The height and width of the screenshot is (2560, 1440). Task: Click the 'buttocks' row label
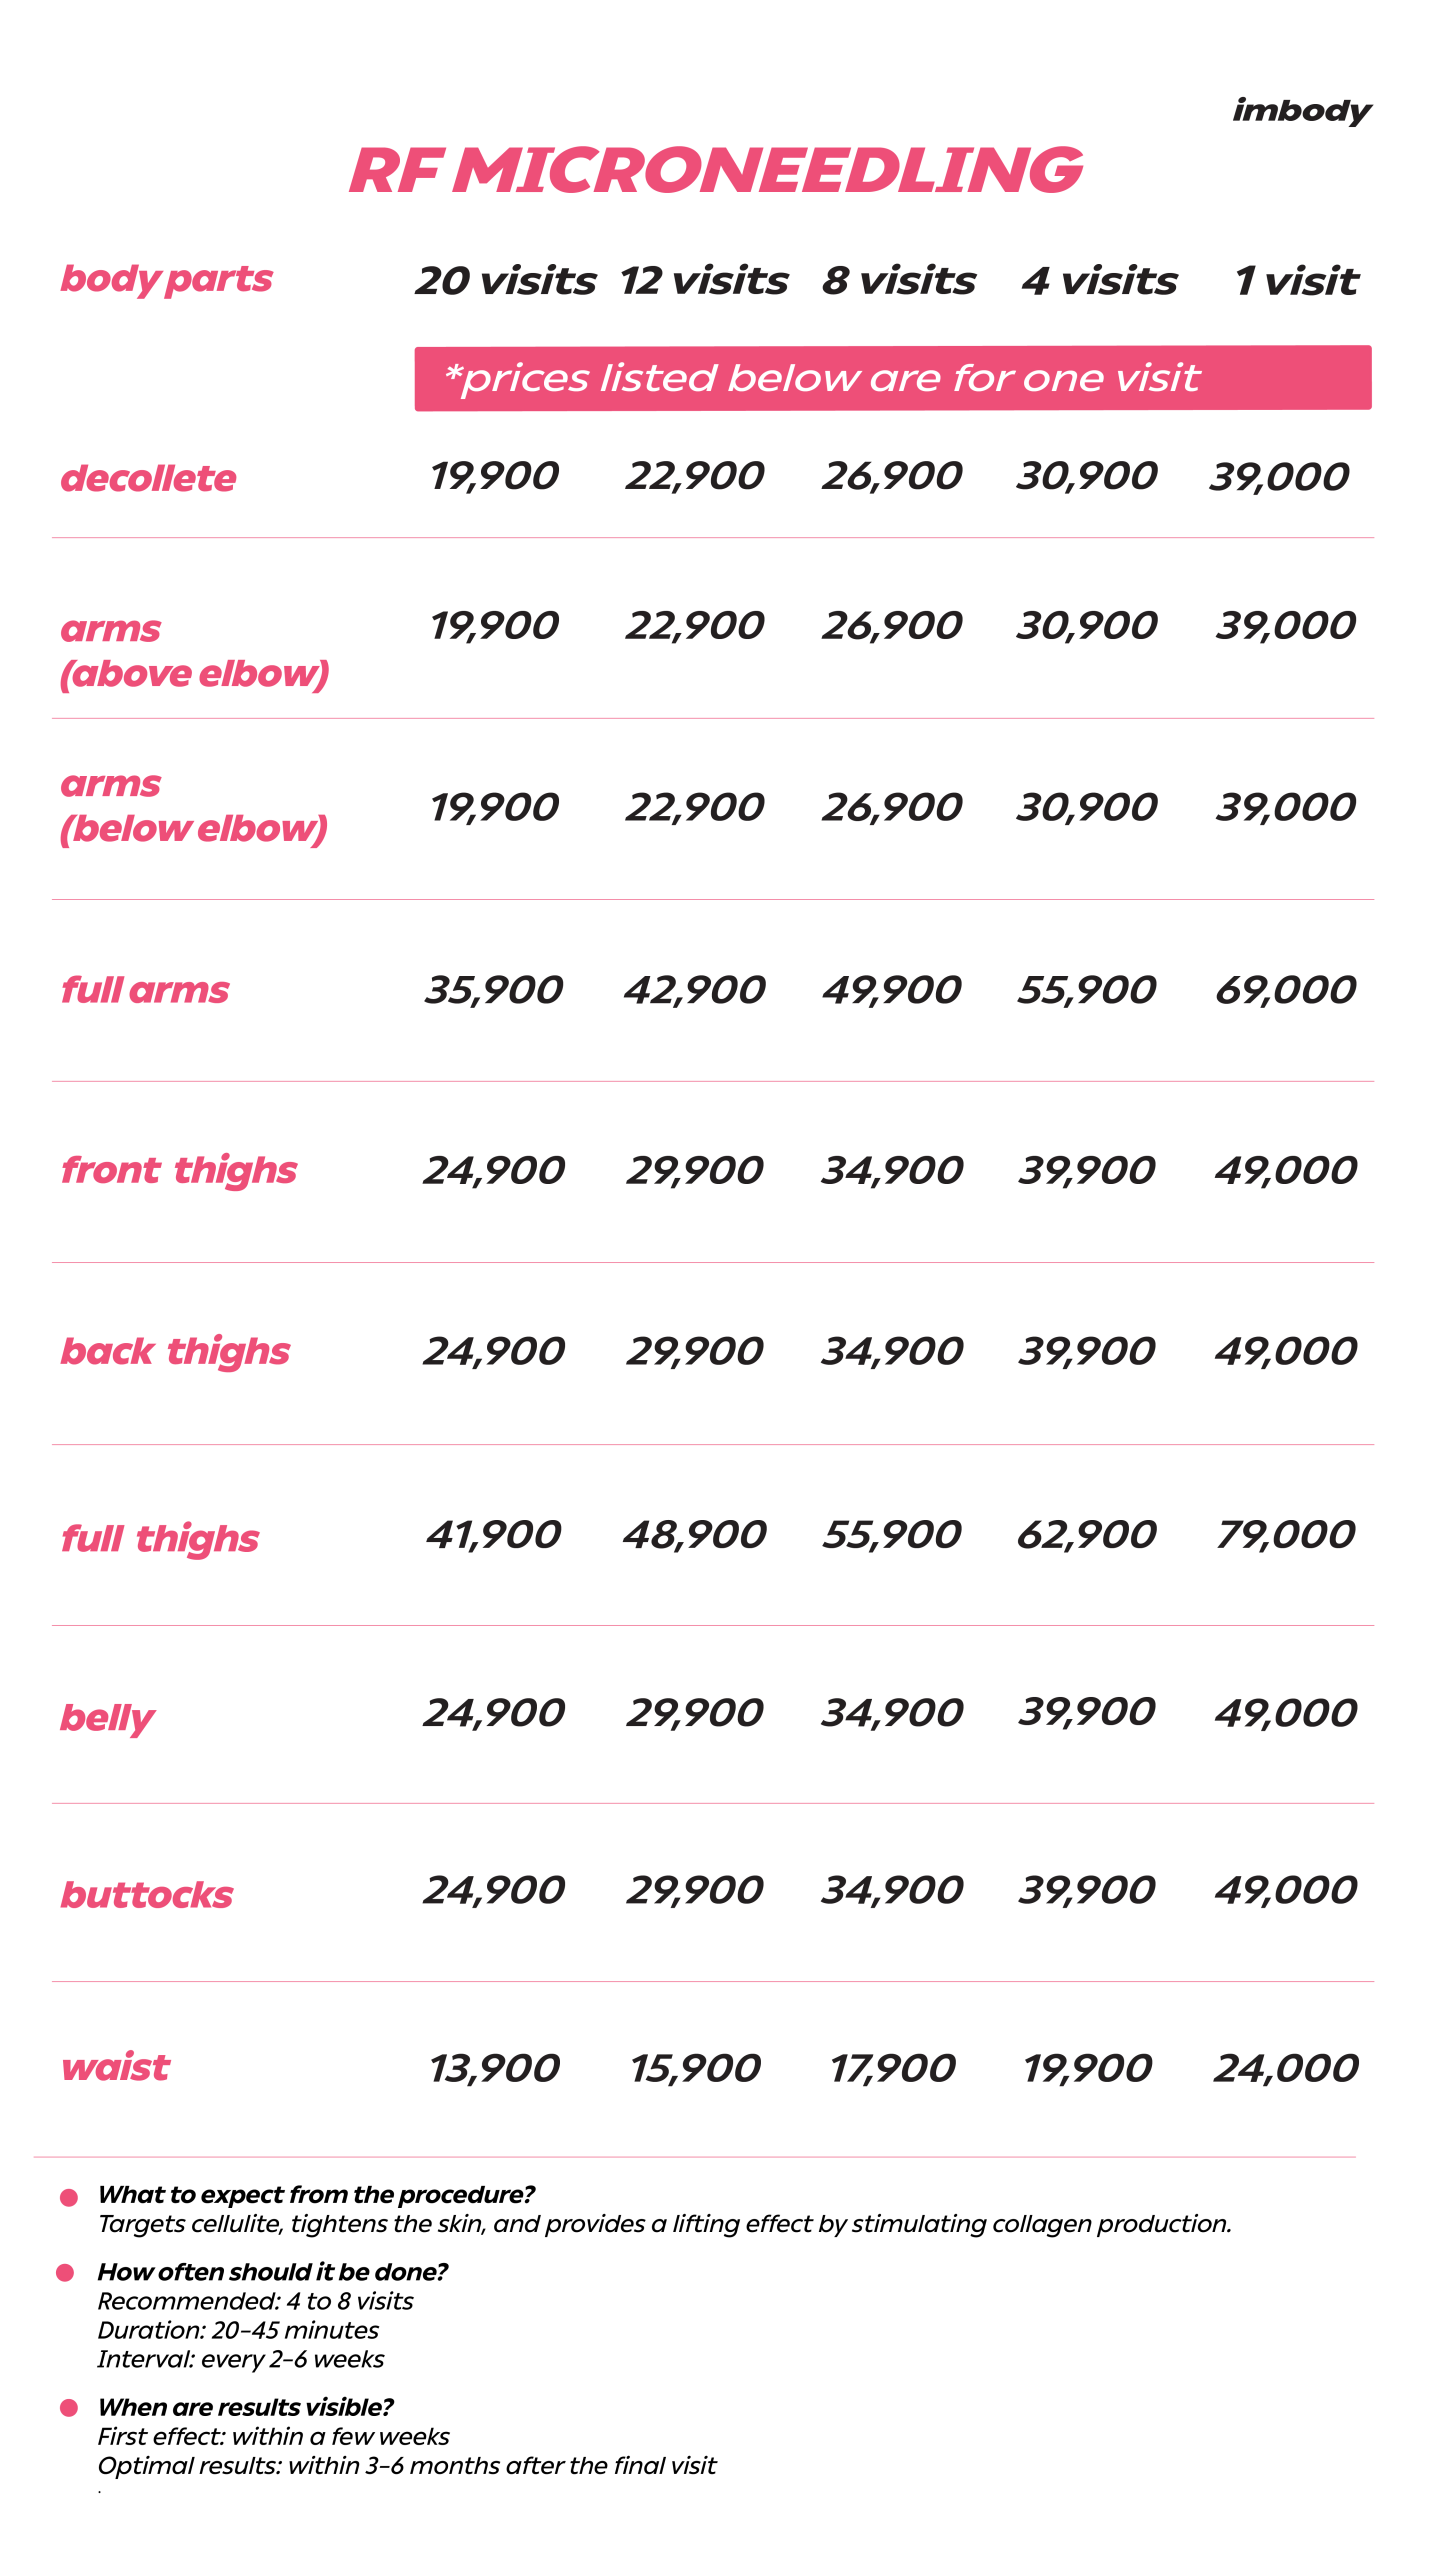[147, 1895]
